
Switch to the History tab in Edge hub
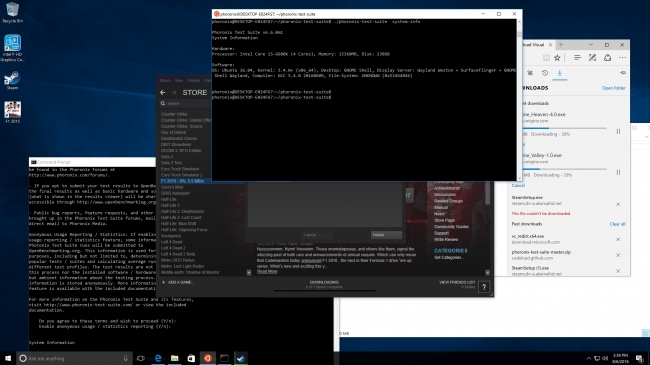[545, 73]
